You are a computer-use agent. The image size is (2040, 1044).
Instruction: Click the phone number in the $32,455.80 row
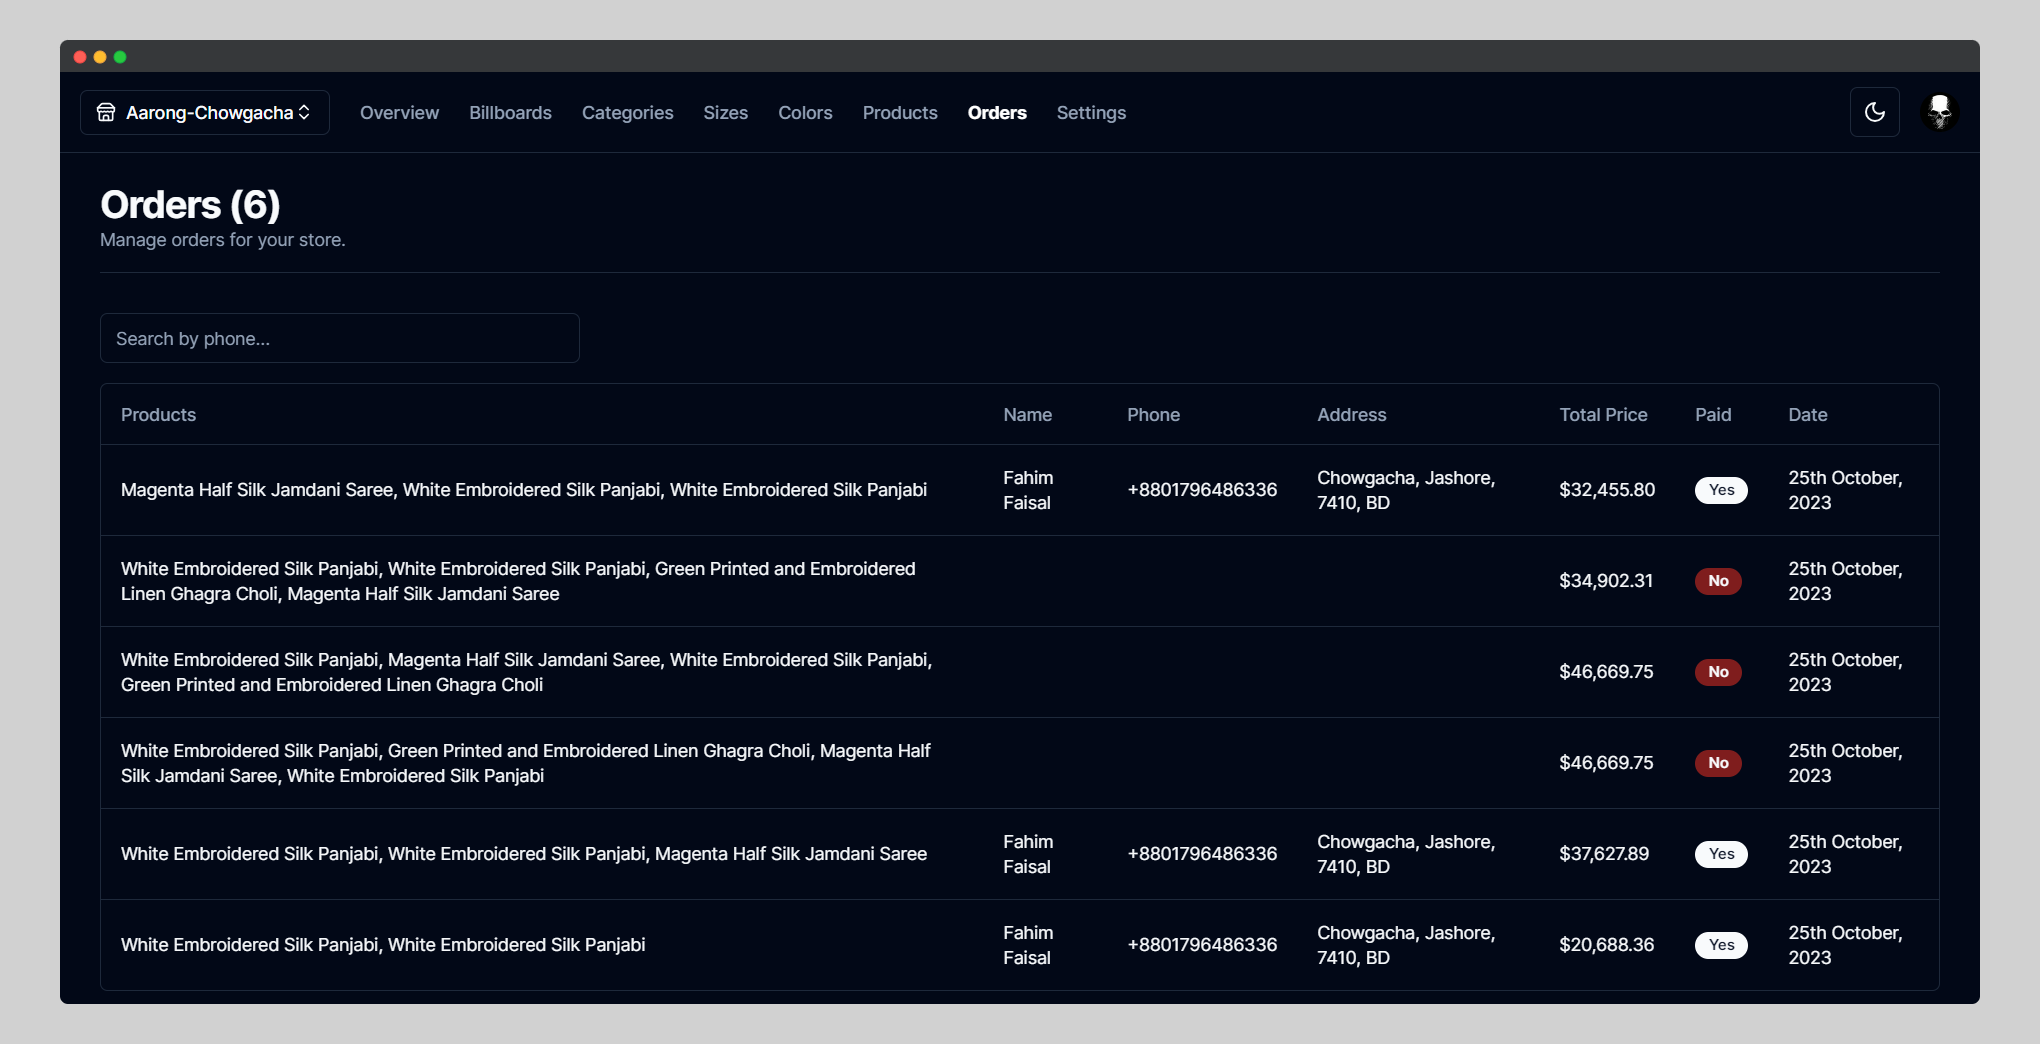[x=1202, y=490]
